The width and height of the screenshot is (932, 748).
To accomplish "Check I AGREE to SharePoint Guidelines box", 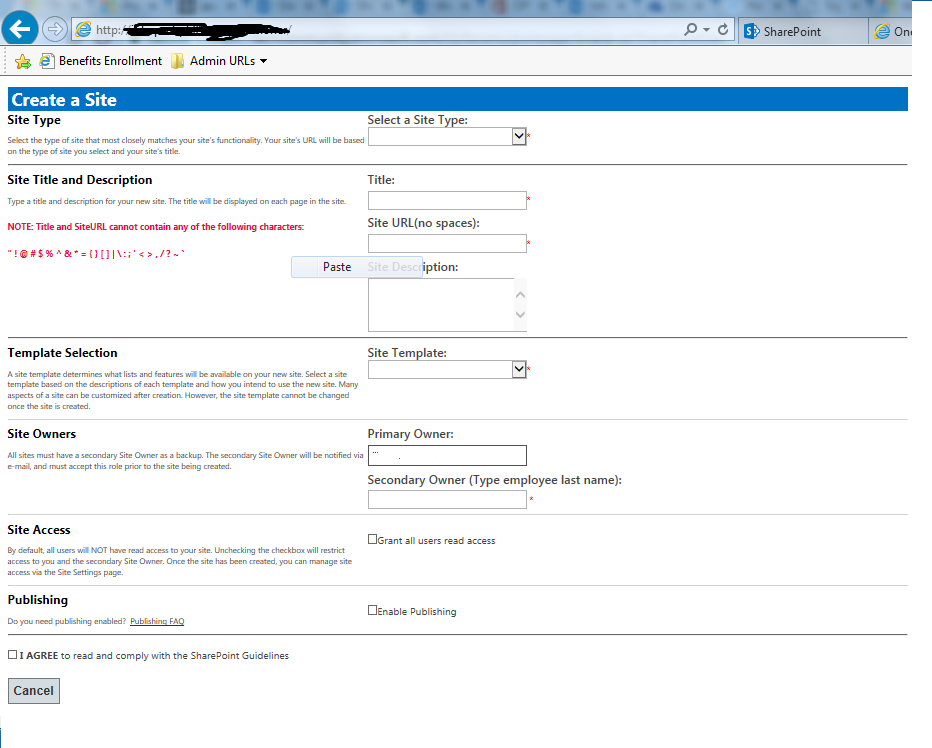I will pos(12,655).
